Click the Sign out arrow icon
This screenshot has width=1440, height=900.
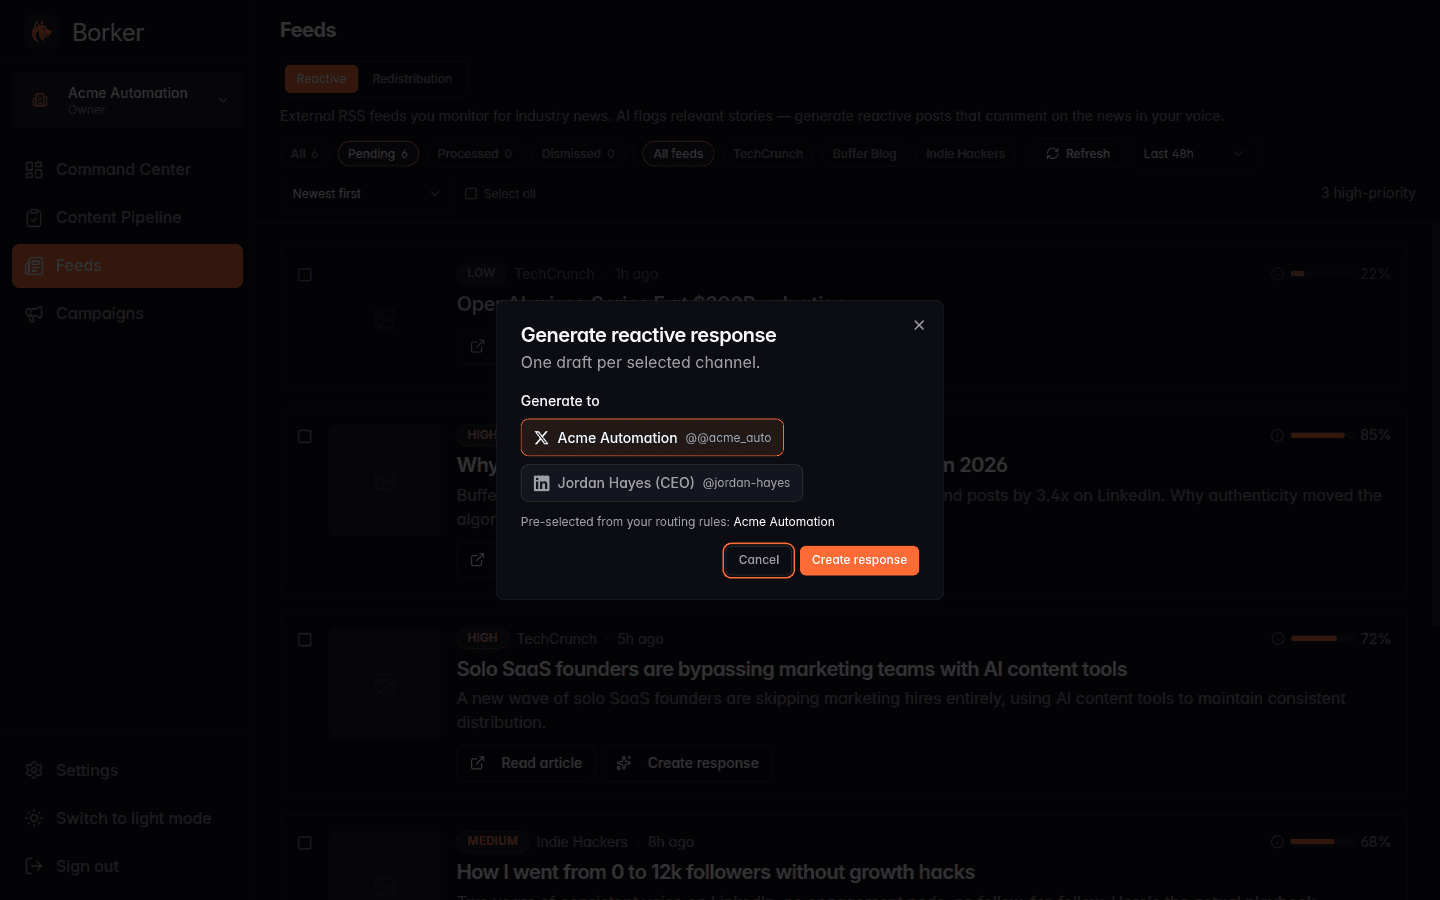coord(34,866)
